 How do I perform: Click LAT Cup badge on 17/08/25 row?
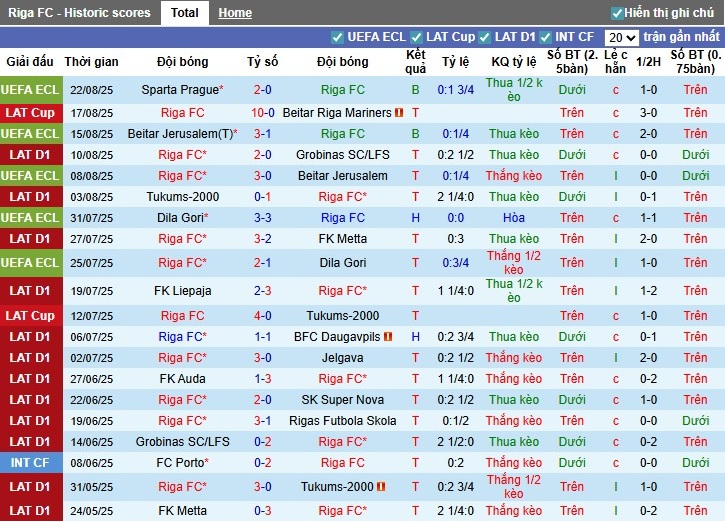click(30, 113)
